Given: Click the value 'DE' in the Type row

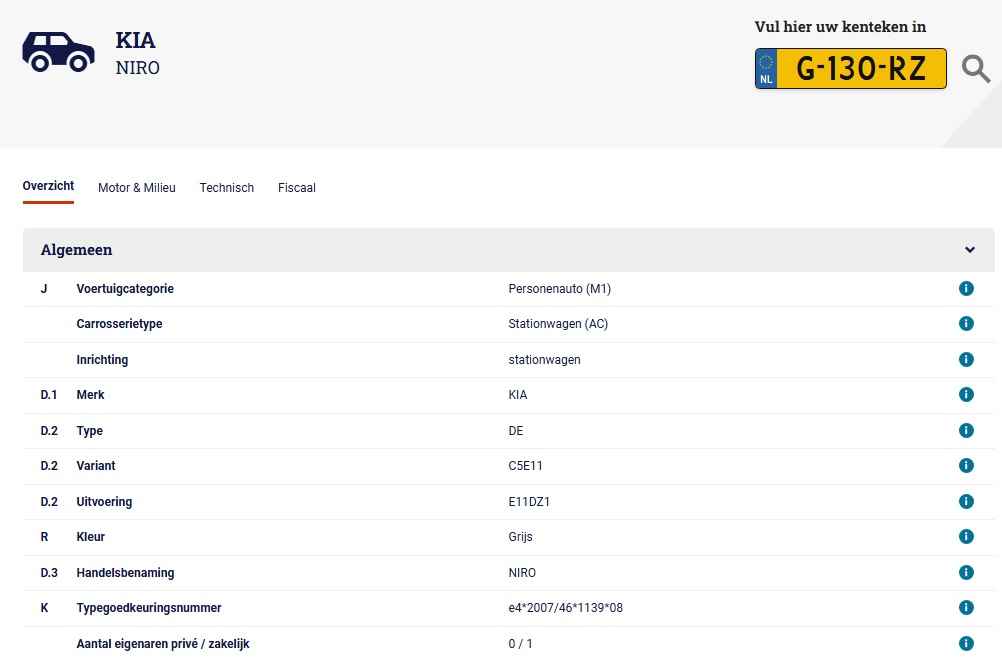Looking at the screenshot, I should 516,431.
